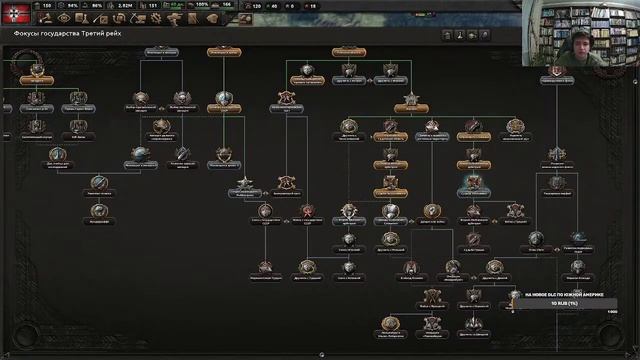Select the Дружба с Грецией focus

tap(307, 272)
